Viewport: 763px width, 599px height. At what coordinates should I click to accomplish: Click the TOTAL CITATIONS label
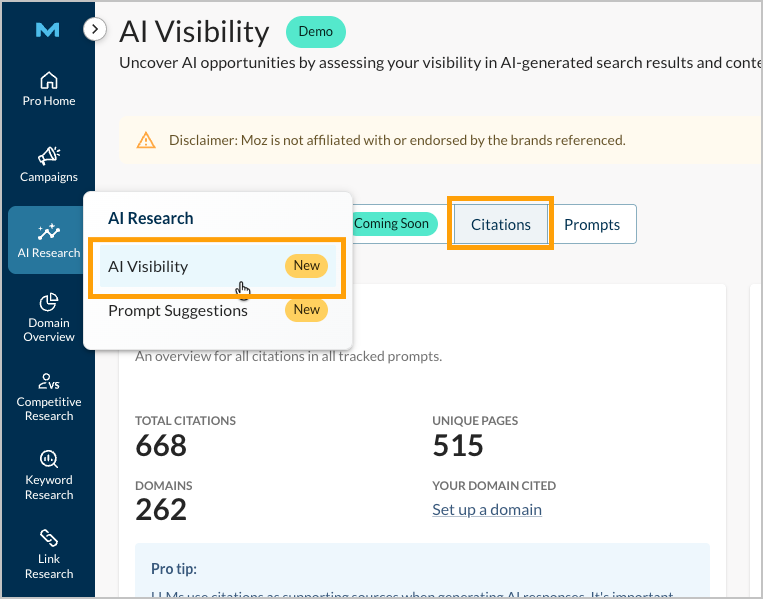point(185,420)
